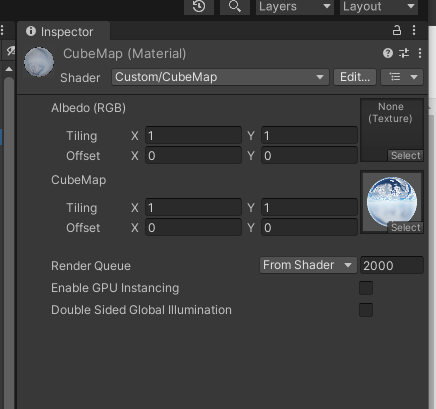
Task: Open the Custom/CubeMap shader dropdown
Action: pos(220,77)
